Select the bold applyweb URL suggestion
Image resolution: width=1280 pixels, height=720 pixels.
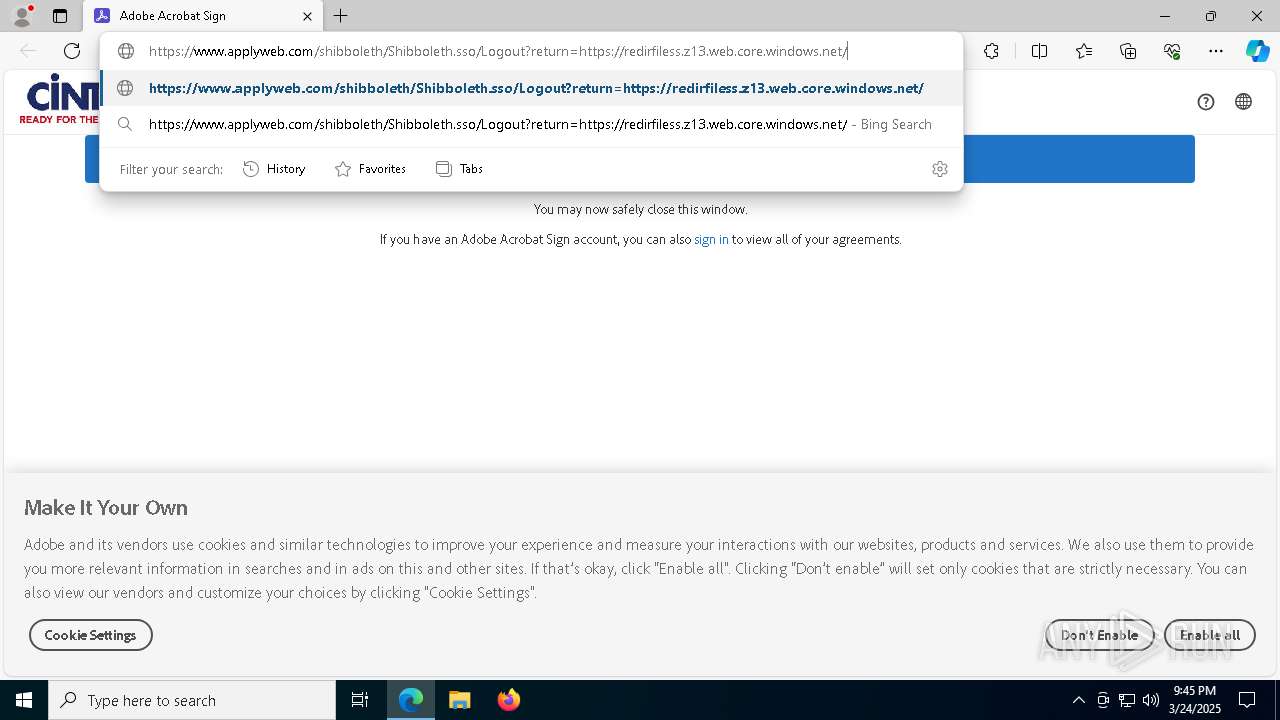click(x=531, y=88)
